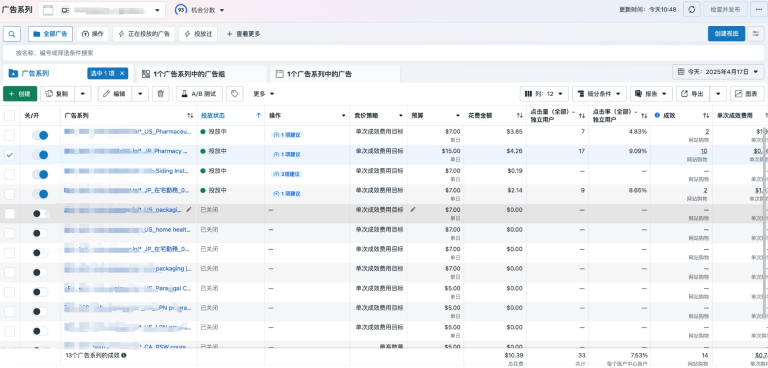Click the search magnifier icon
Viewport: 768px width, 368px height.
[x=12, y=34]
